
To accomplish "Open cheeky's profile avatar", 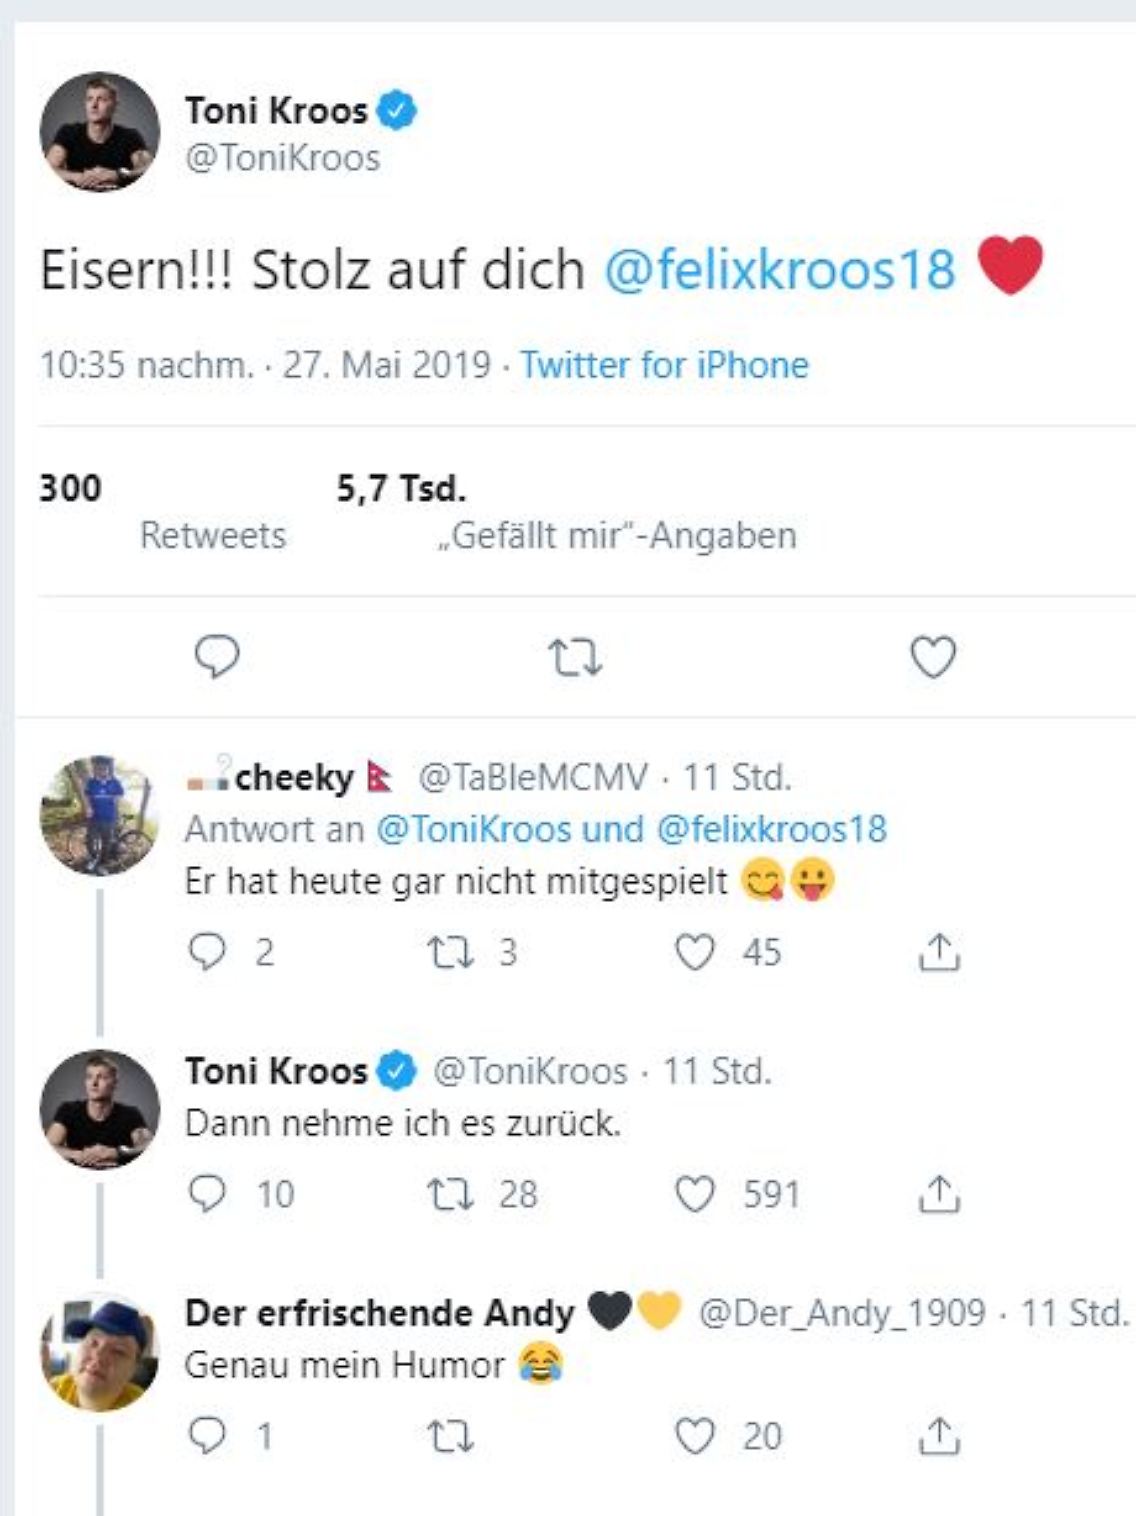I will (x=99, y=815).
